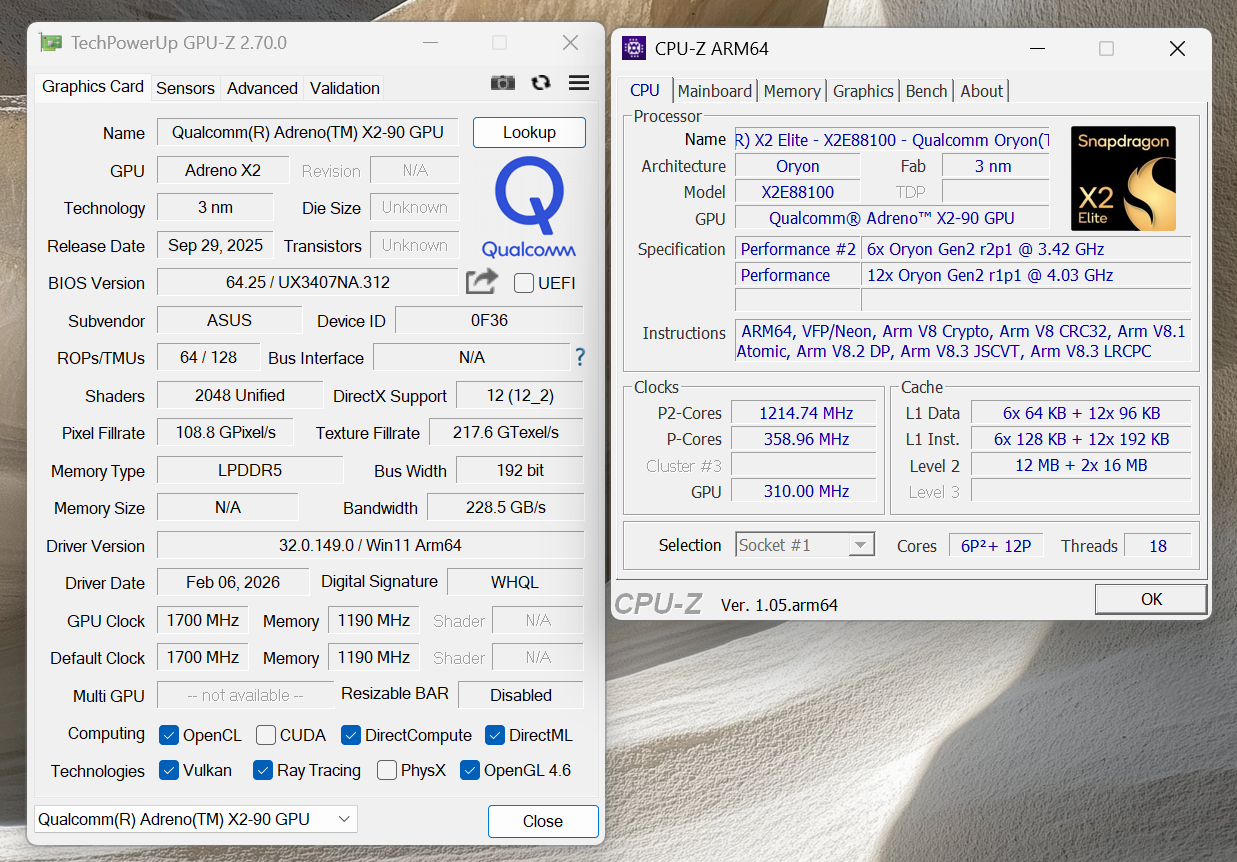Open the Adreno X2-90 GPU selector dropdown
The image size is (1237, 862).
(196, 819)
